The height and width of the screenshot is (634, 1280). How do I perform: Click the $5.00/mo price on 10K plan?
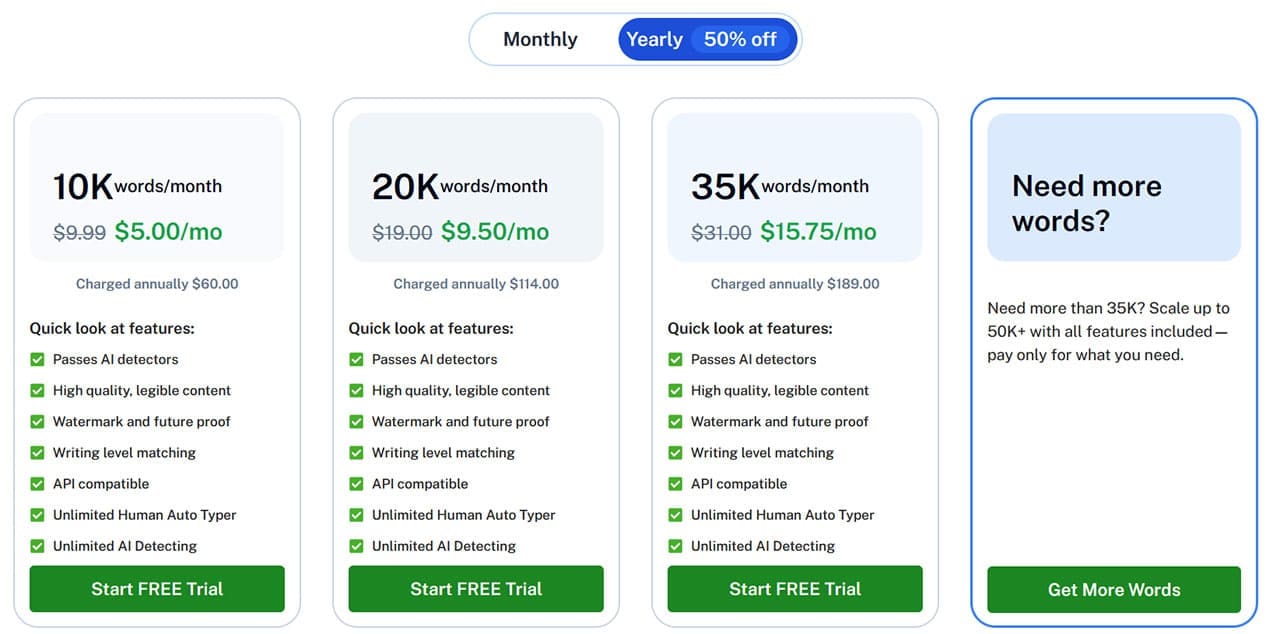click(168, 232)
